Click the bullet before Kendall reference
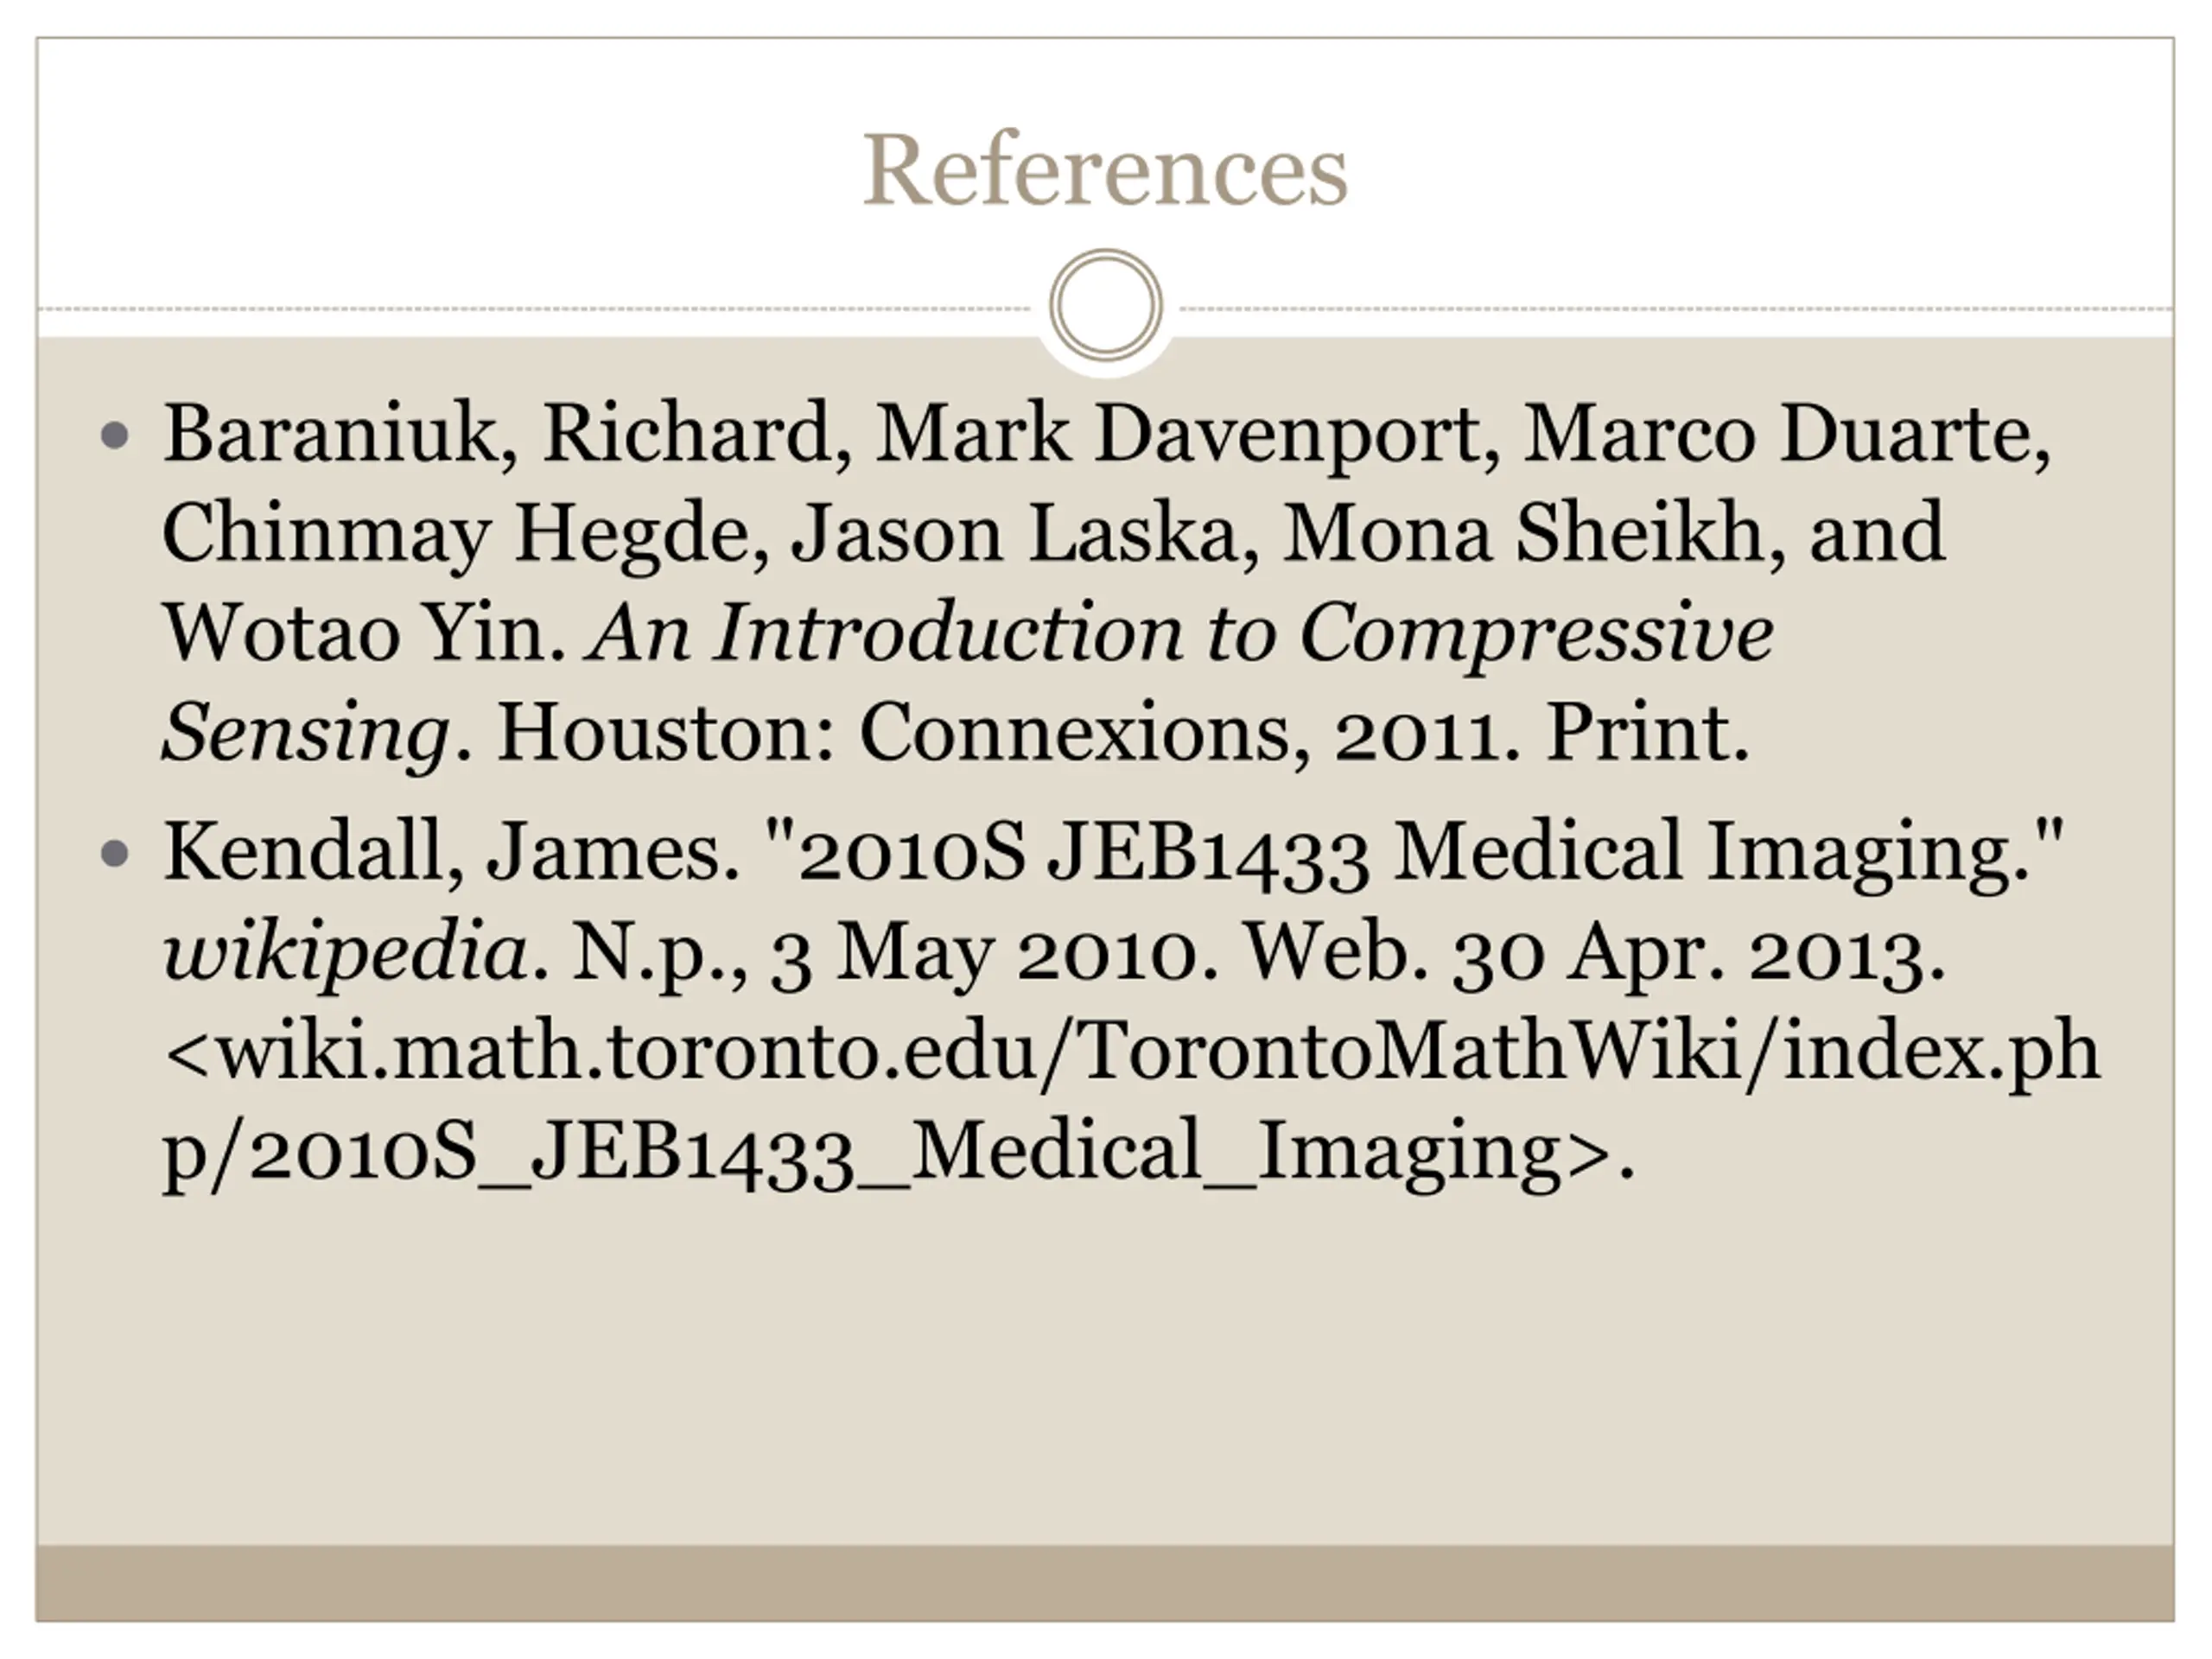The height and width of the screenshot is (1659, 2212). (x=116, y=853)
